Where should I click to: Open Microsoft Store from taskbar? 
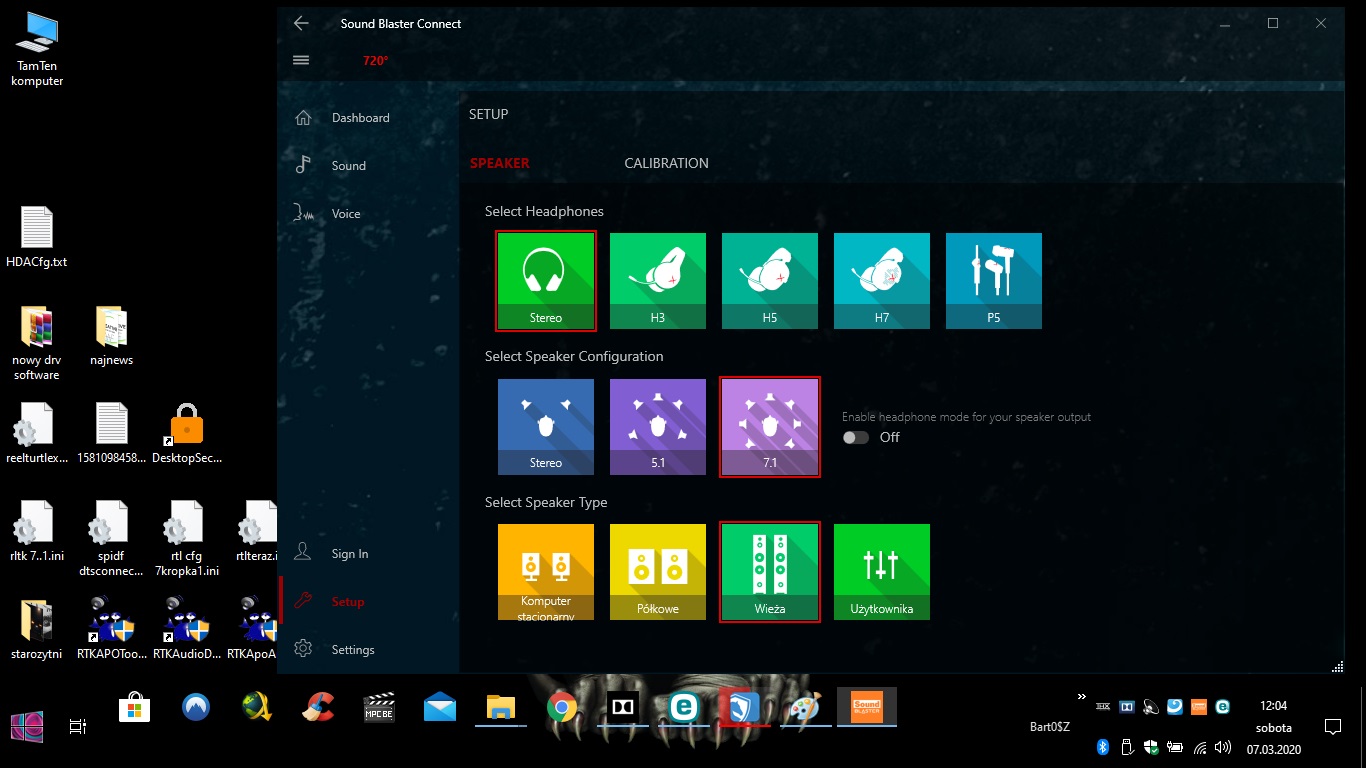[x=134, y=708]
